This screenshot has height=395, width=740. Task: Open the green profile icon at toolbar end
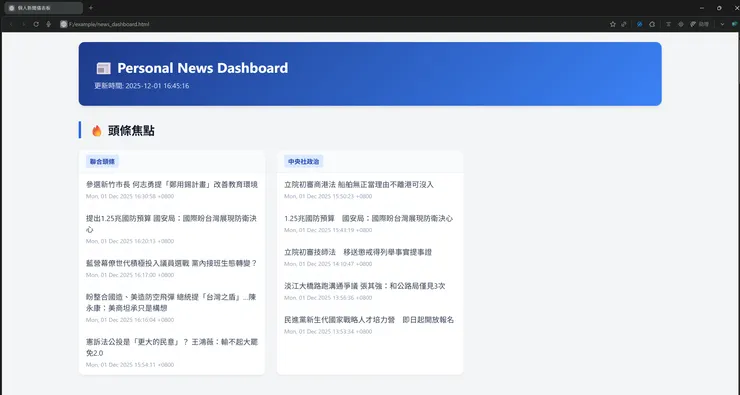(x=734, y=24)
